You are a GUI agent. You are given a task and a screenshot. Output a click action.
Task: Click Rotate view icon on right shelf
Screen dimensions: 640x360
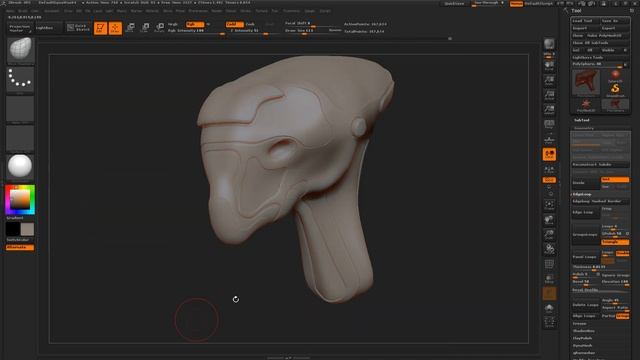pos(549,249)
